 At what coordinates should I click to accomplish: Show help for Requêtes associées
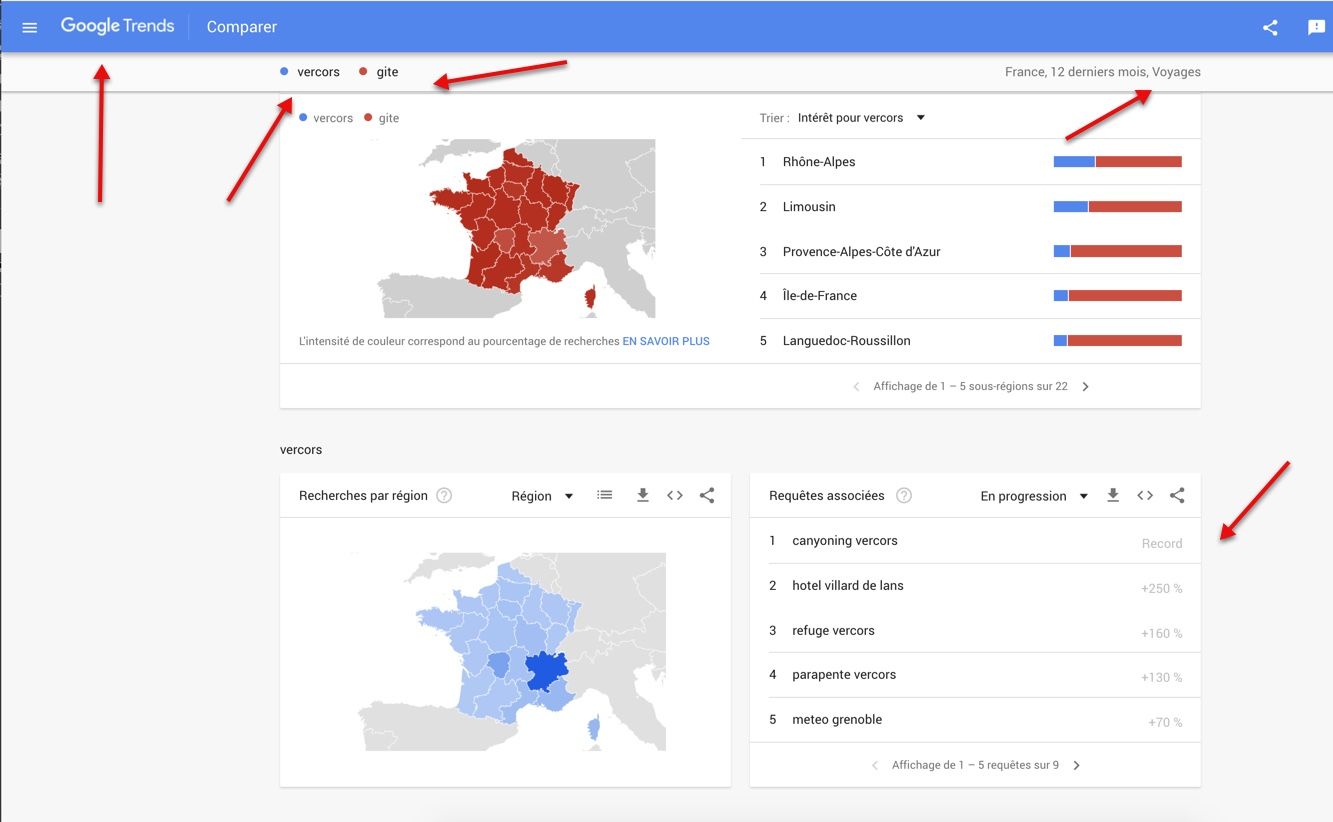click(904, 495)
